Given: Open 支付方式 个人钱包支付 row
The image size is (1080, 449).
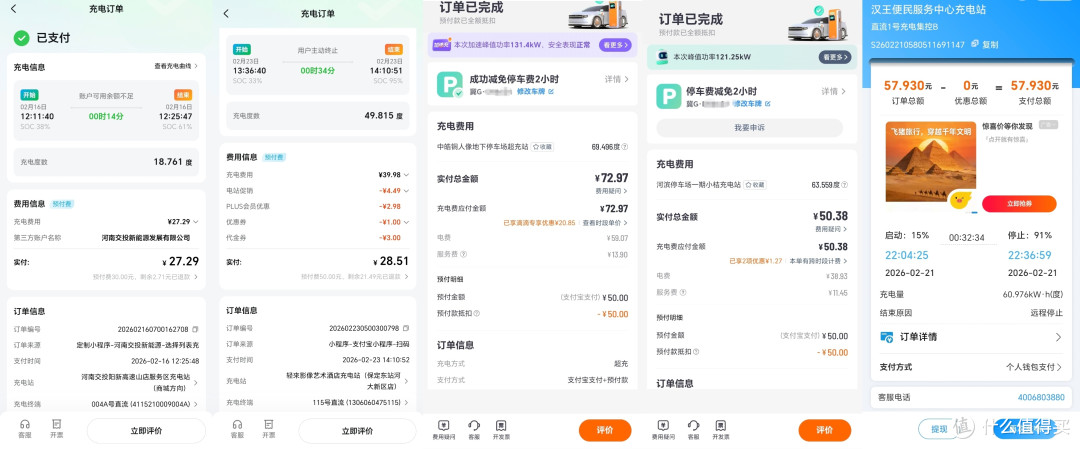Looking at the screenshot, I should [971, 367].
